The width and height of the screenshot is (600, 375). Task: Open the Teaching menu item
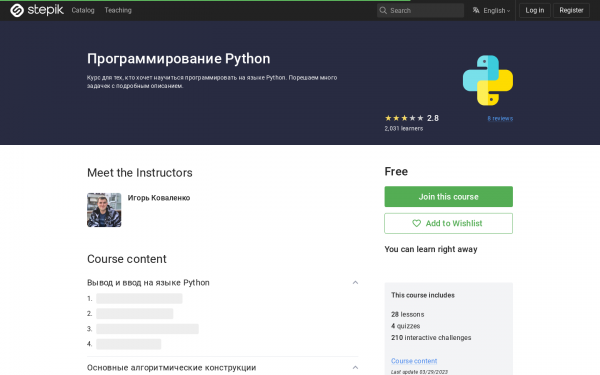[x=118, y=10]
